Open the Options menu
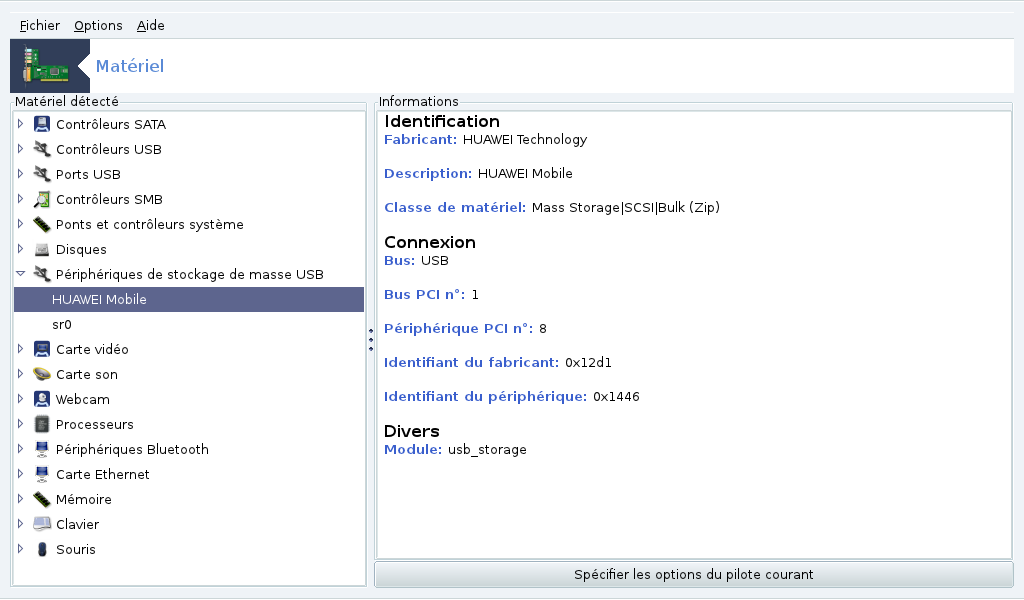This screenshot has height=600, width=1024. pyautogui.click(x=98, y=25)
